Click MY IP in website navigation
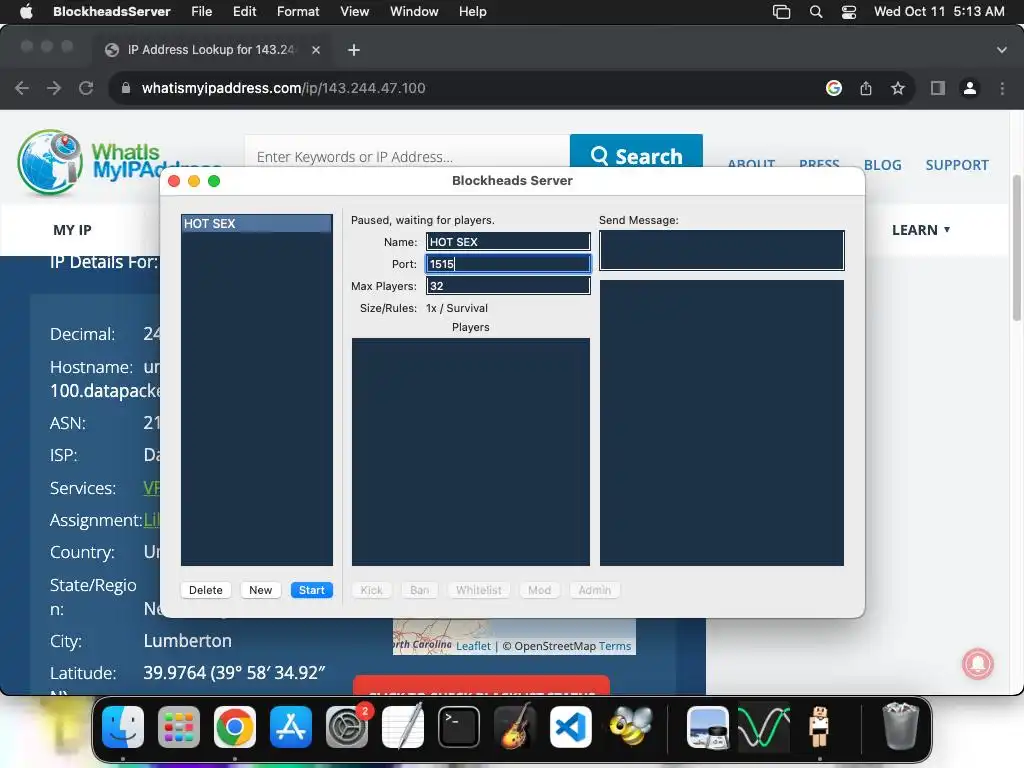The height and width of the screenshot is (768, 1024). pos(72,230)
